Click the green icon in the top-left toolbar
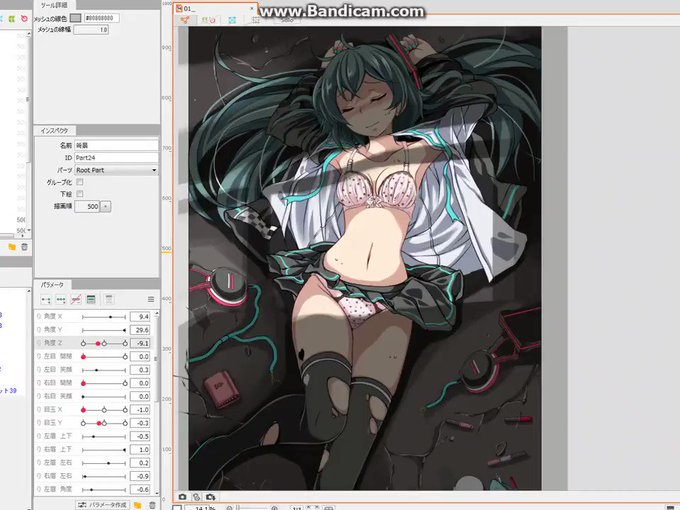This screenshot has width=680, height=510. (12, 19)
